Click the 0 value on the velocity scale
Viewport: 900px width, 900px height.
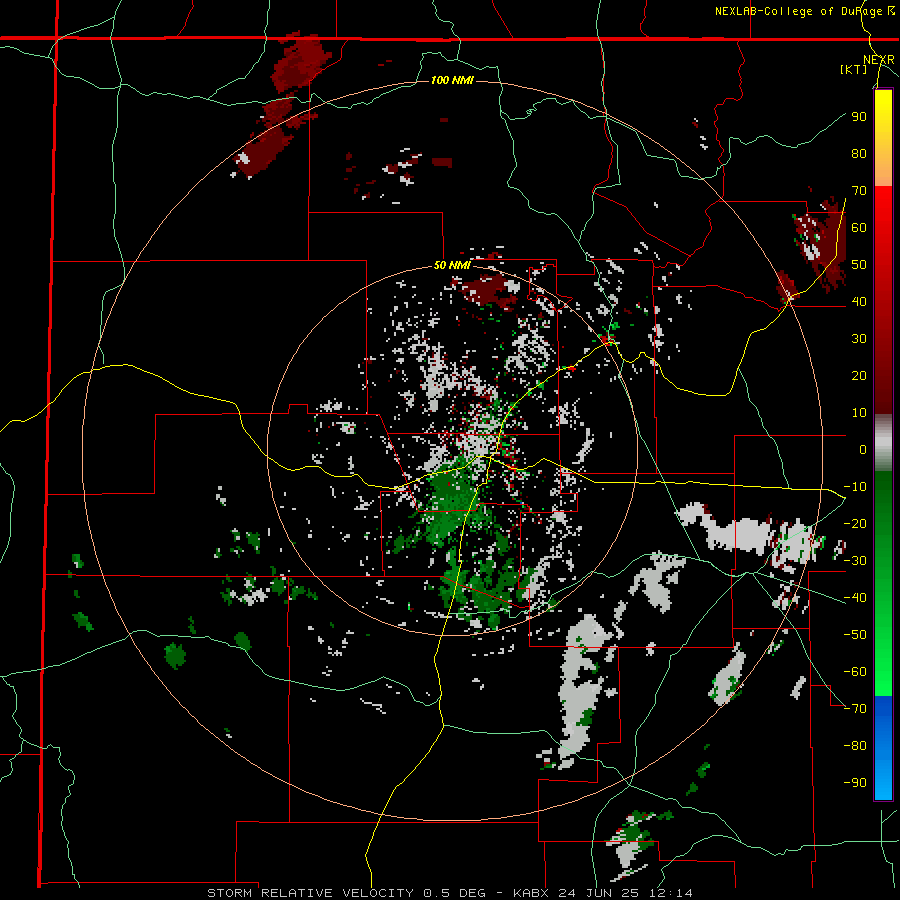[x=863, y=449]
